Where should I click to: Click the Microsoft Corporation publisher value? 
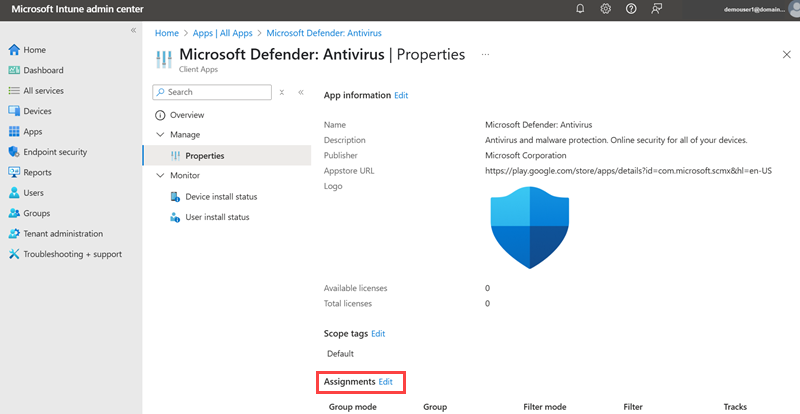click(x=526, y=156)
